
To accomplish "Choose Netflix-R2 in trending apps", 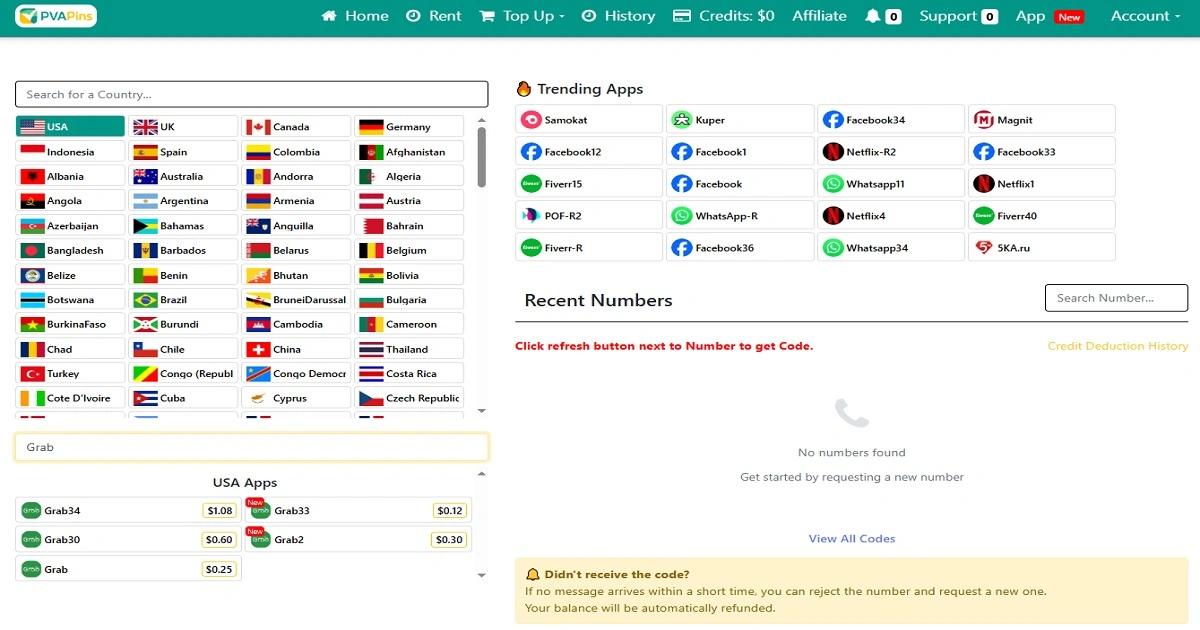I will click(891, 151).
